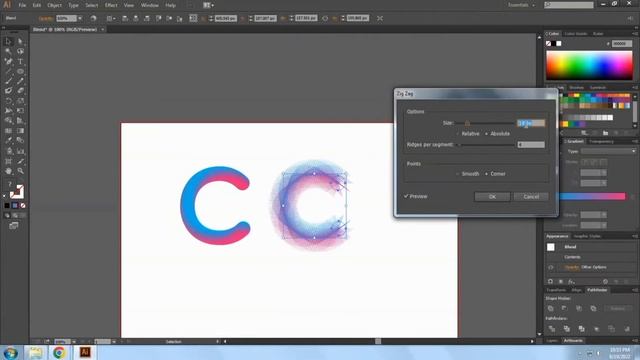Open the Gradient Type dropdown
Image resolution: width=640 pixels, height=360 pixels.
pos(608,151)
